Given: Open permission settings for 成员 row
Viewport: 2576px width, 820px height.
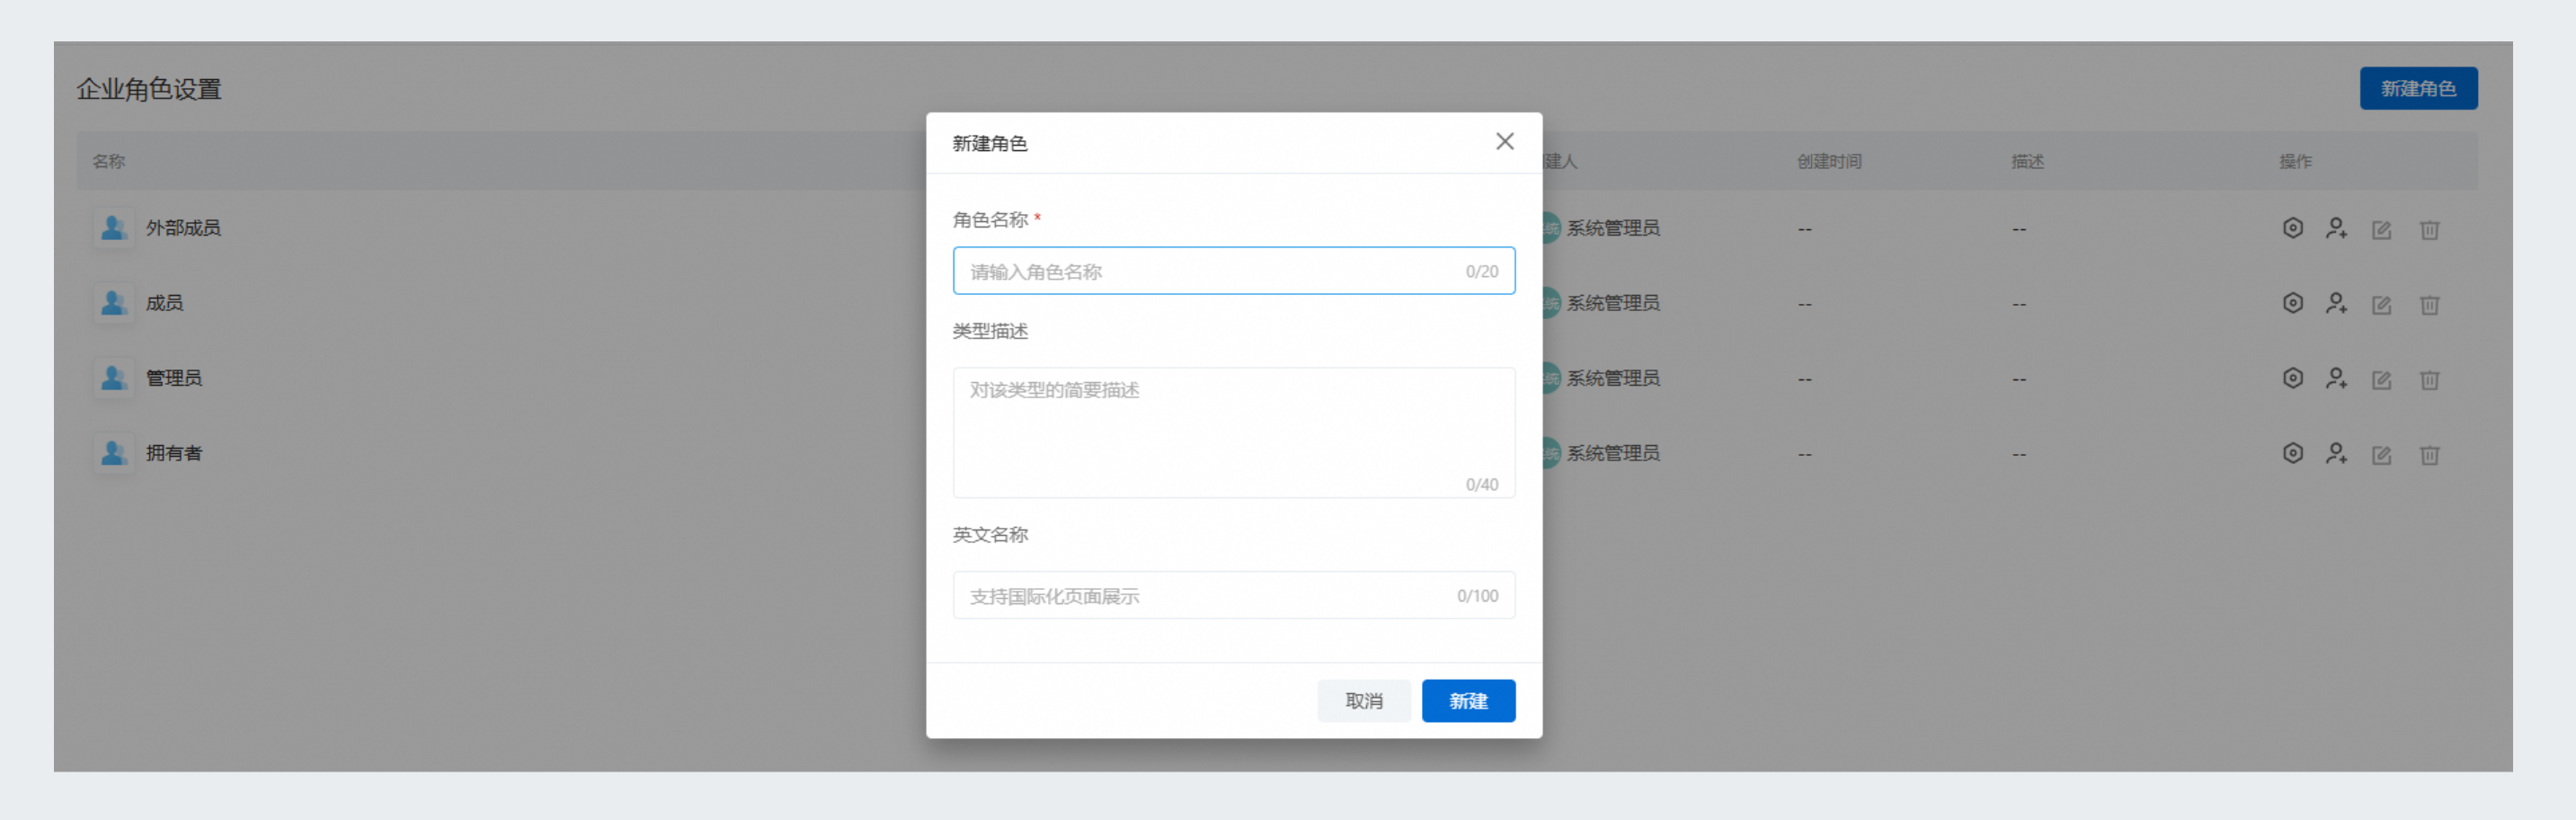Looking at the screenshot, I should pos(2293,303).
